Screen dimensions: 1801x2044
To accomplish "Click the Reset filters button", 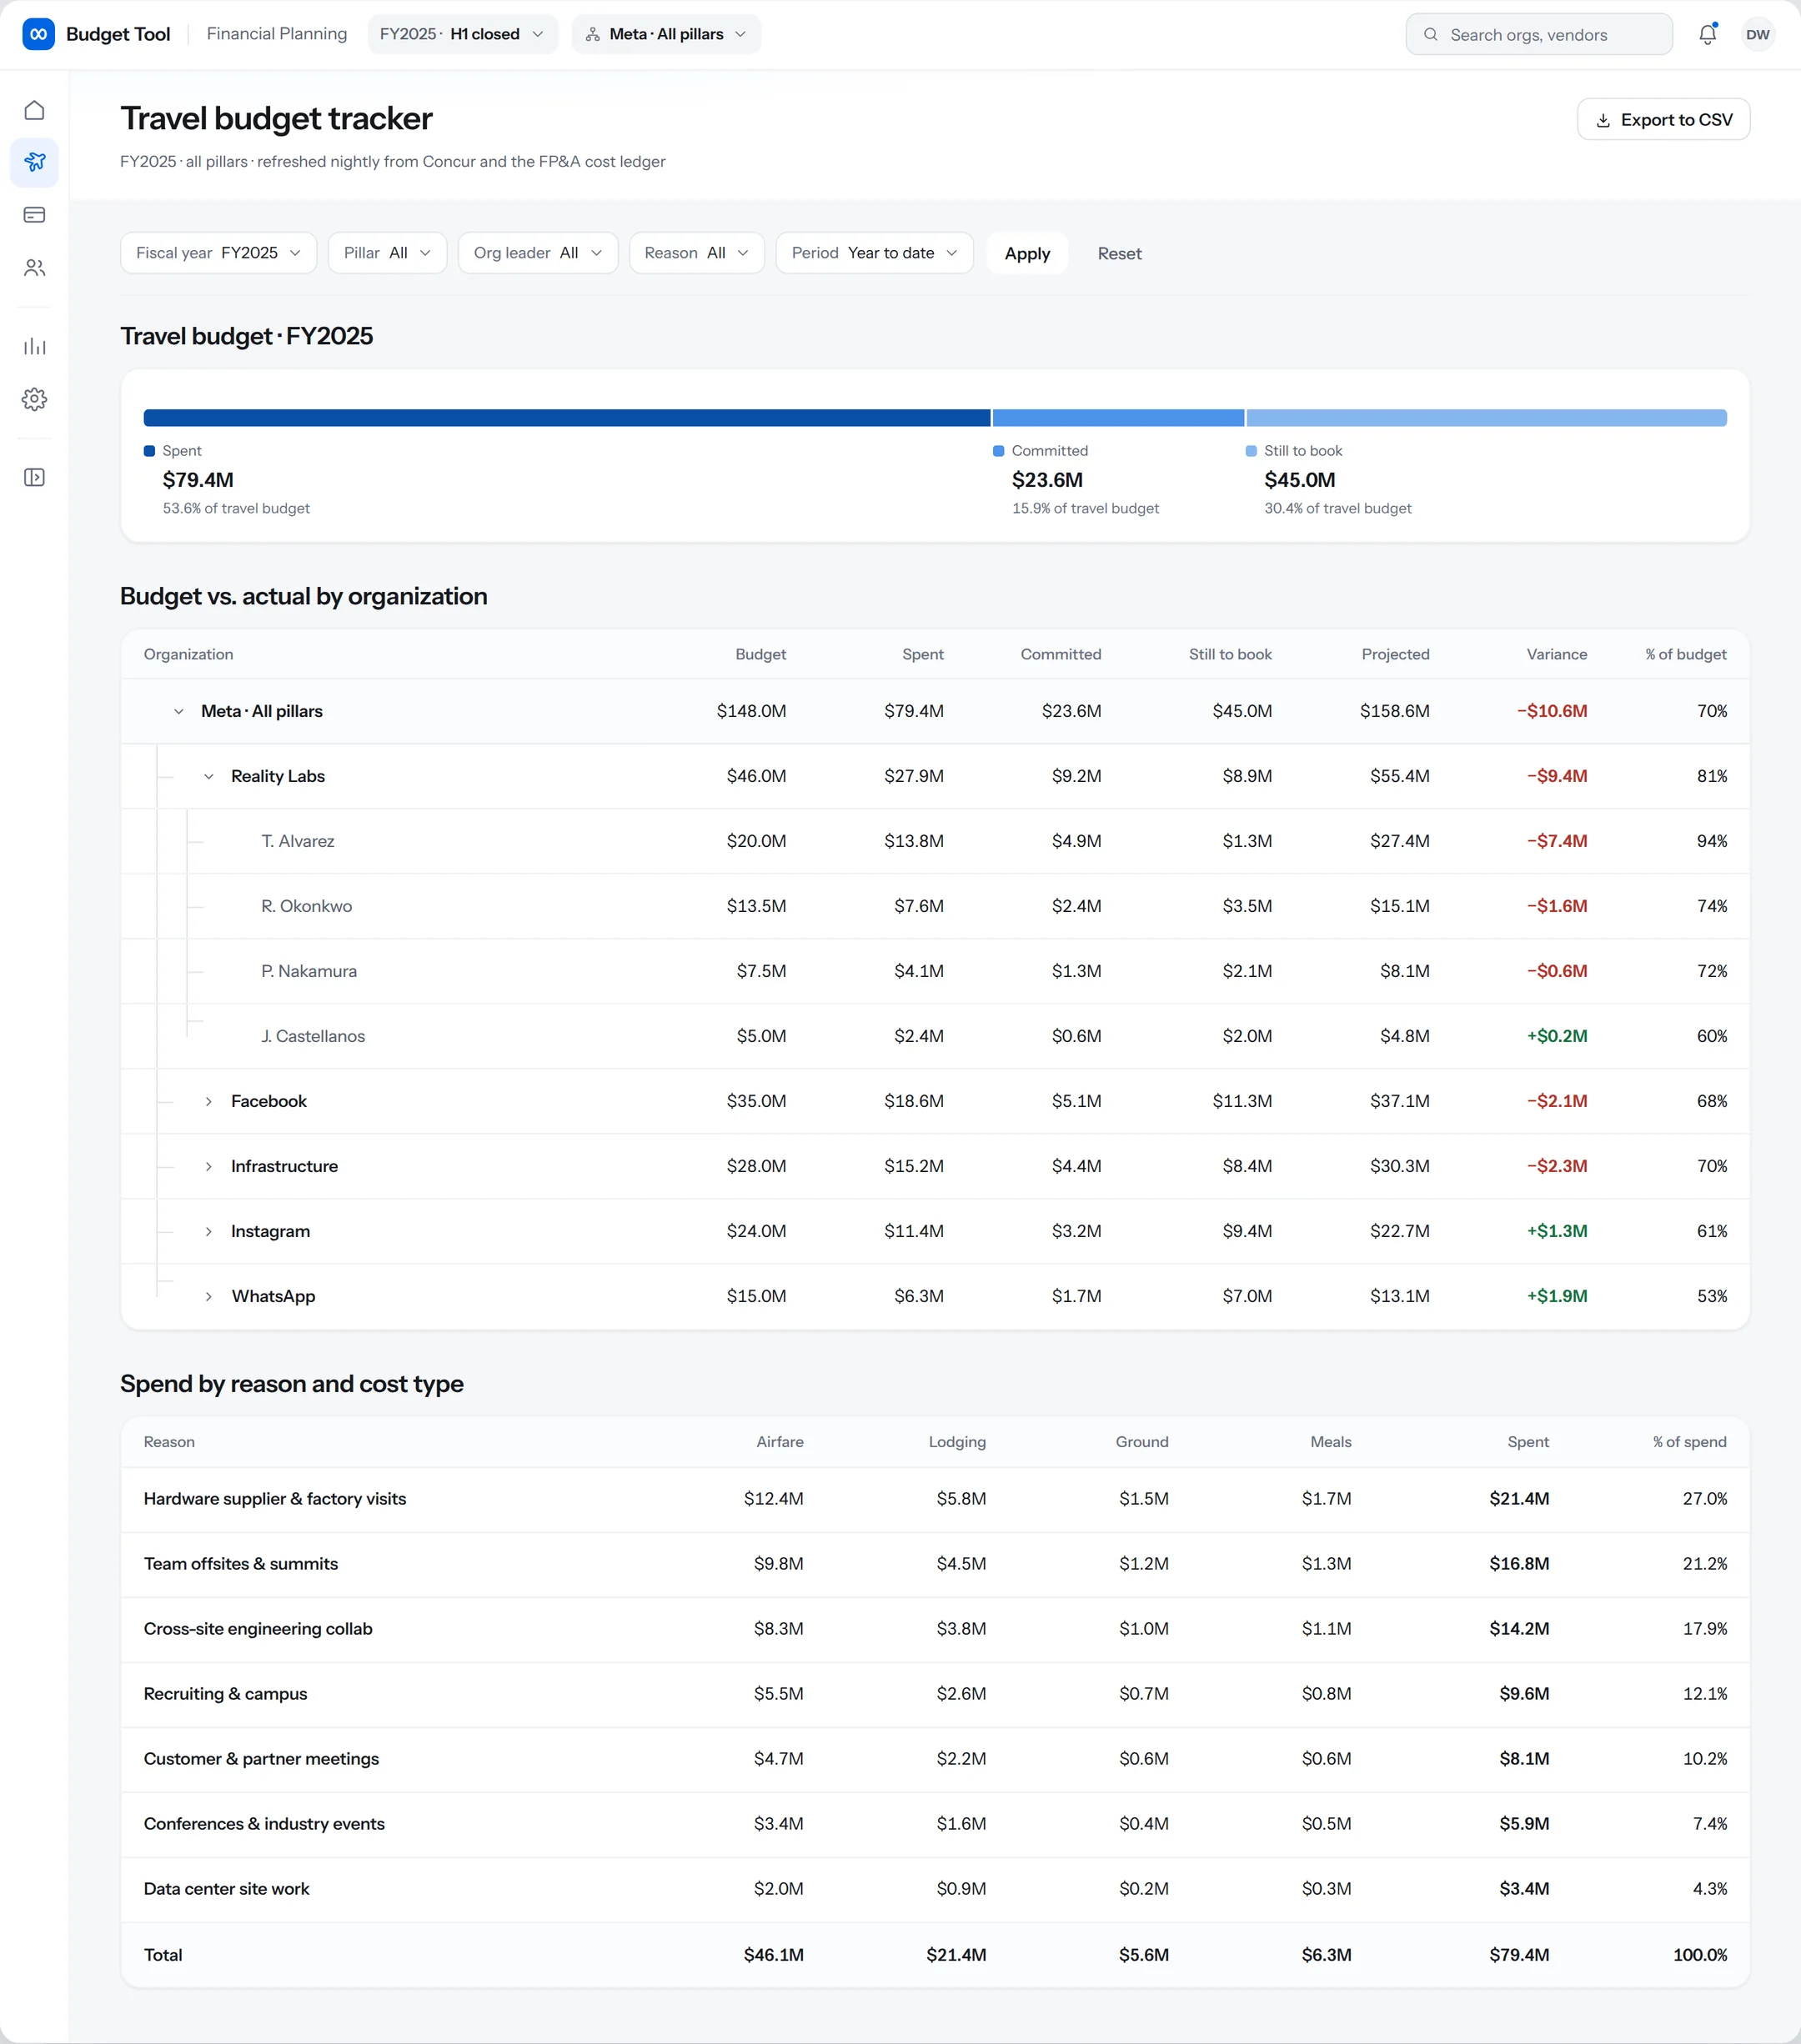I will tap(1119, 253).
